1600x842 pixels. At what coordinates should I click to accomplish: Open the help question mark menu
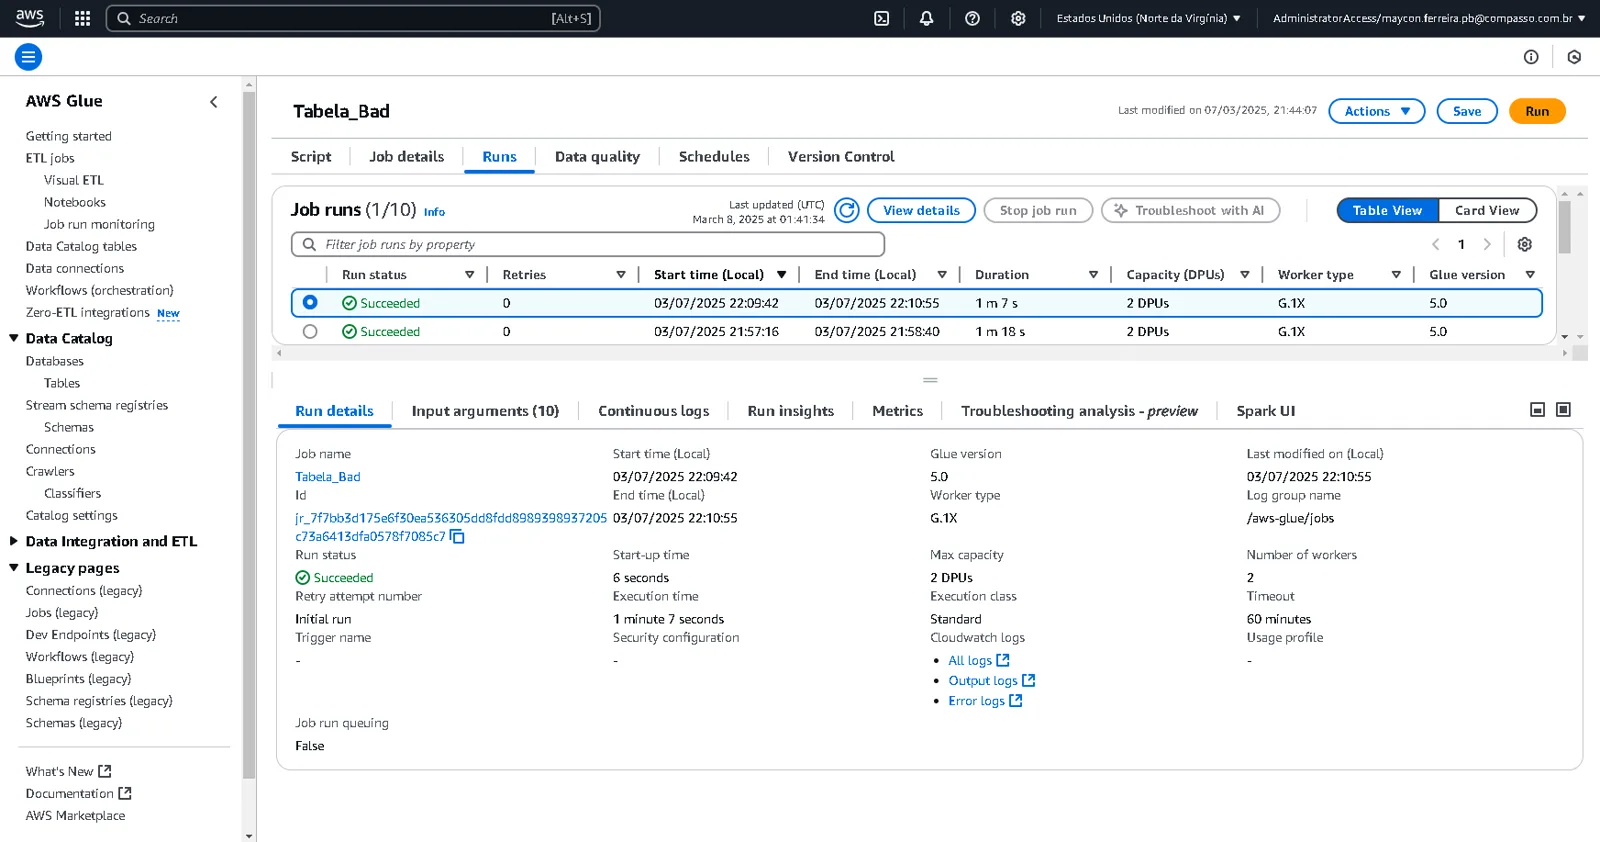(972, 18)
